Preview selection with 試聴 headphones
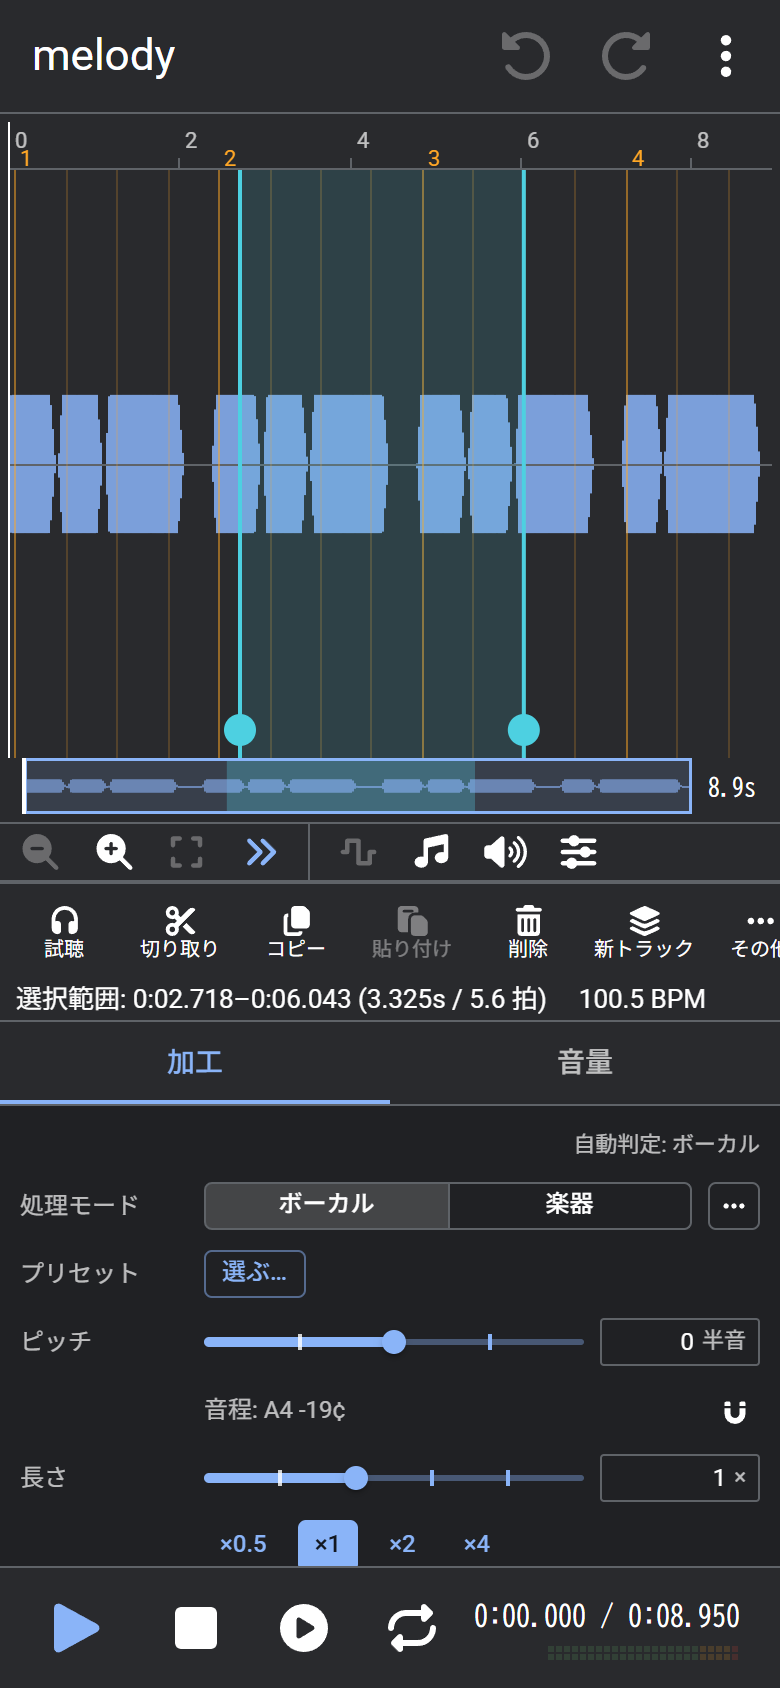Screen dimensions: 780x1688 pos(64,932)
